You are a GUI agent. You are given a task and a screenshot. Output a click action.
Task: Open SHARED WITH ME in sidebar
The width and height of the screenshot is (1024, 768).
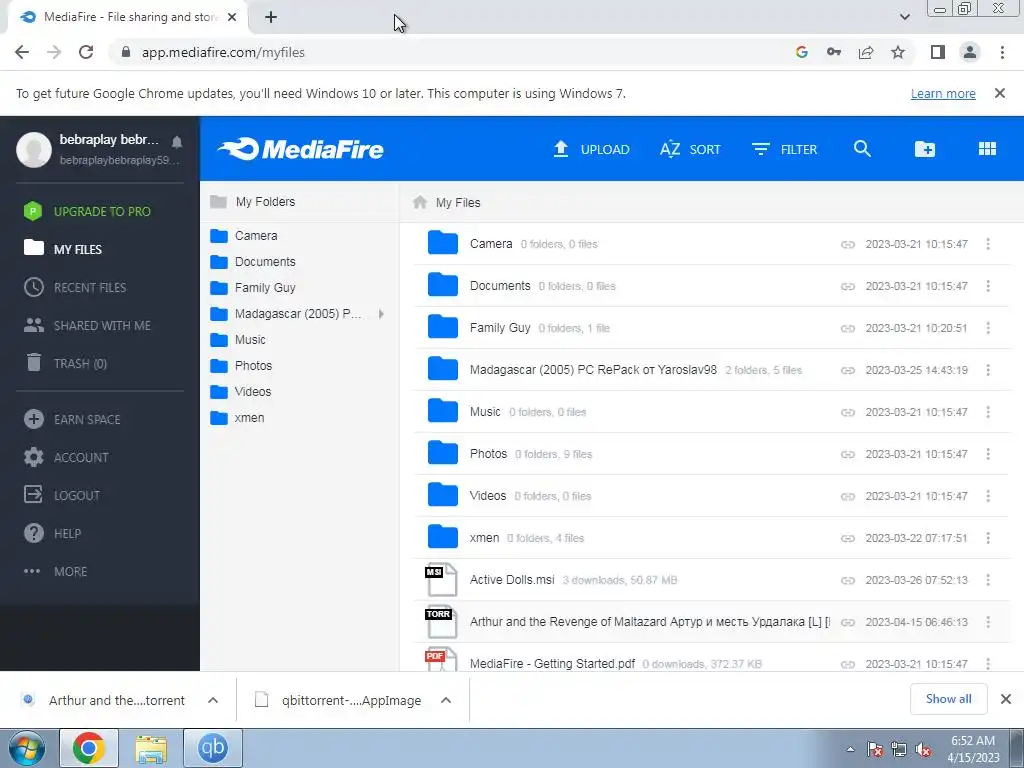point(88,325)
